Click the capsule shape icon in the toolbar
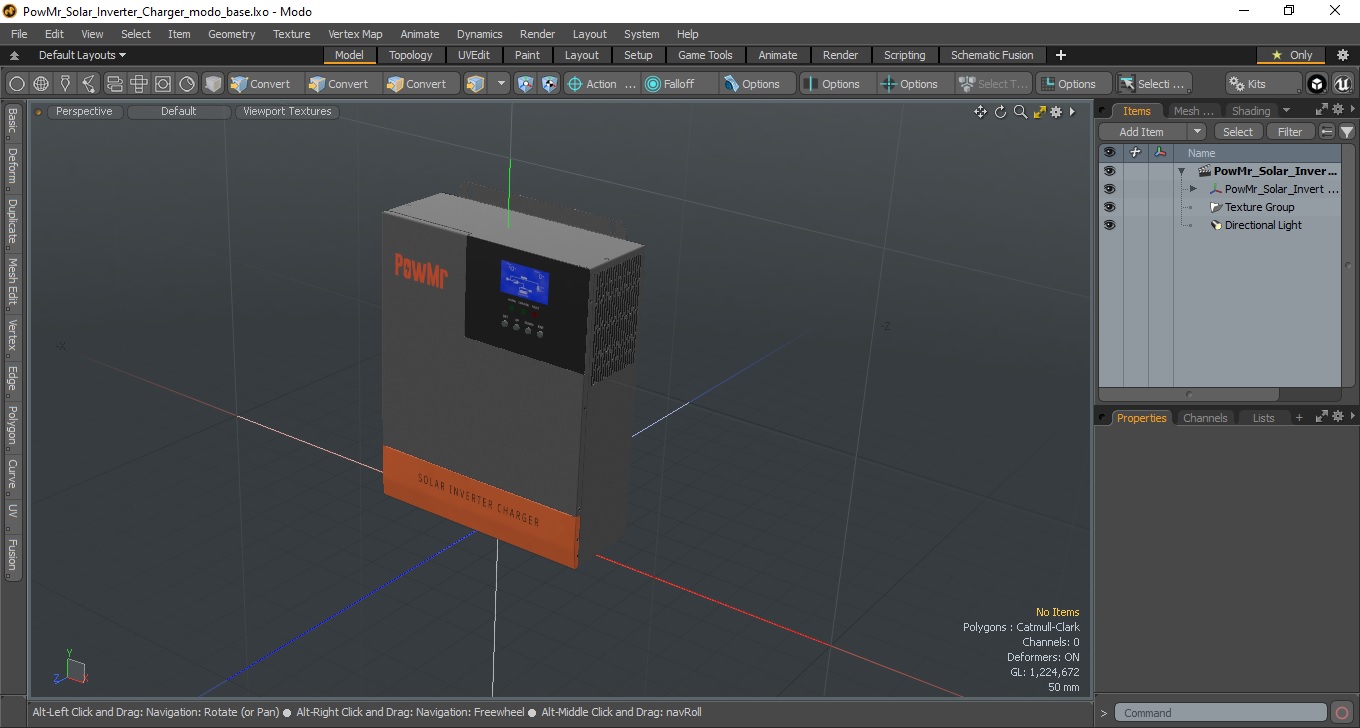This screenshot has width=1360, height=728. click(x=114, y=84)
